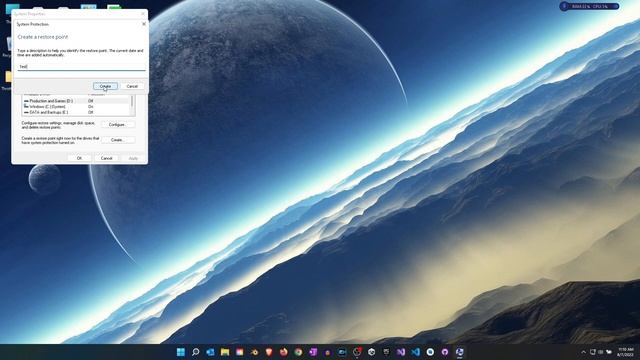
Task: Open Outlook from the taskbar
Action: (210, 352)
